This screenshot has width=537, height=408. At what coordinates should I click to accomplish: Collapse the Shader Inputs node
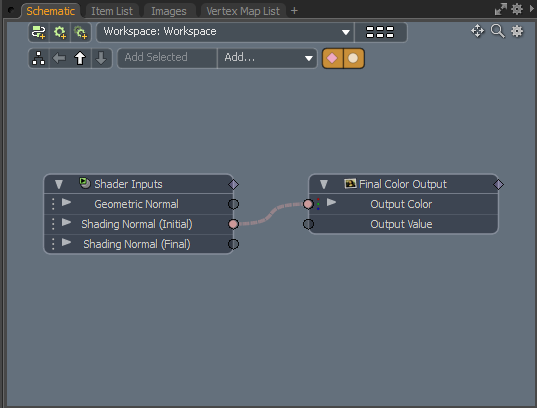[x=59, y=185]
